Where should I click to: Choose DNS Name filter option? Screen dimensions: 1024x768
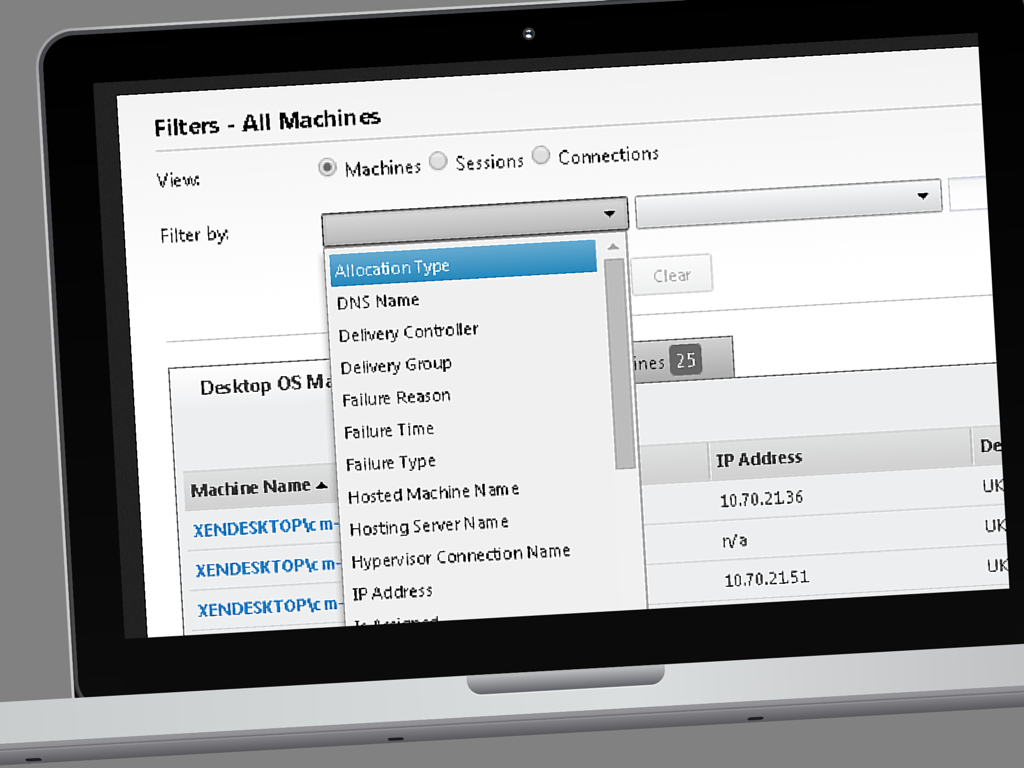pyautogui.click(x=378, y=300)
